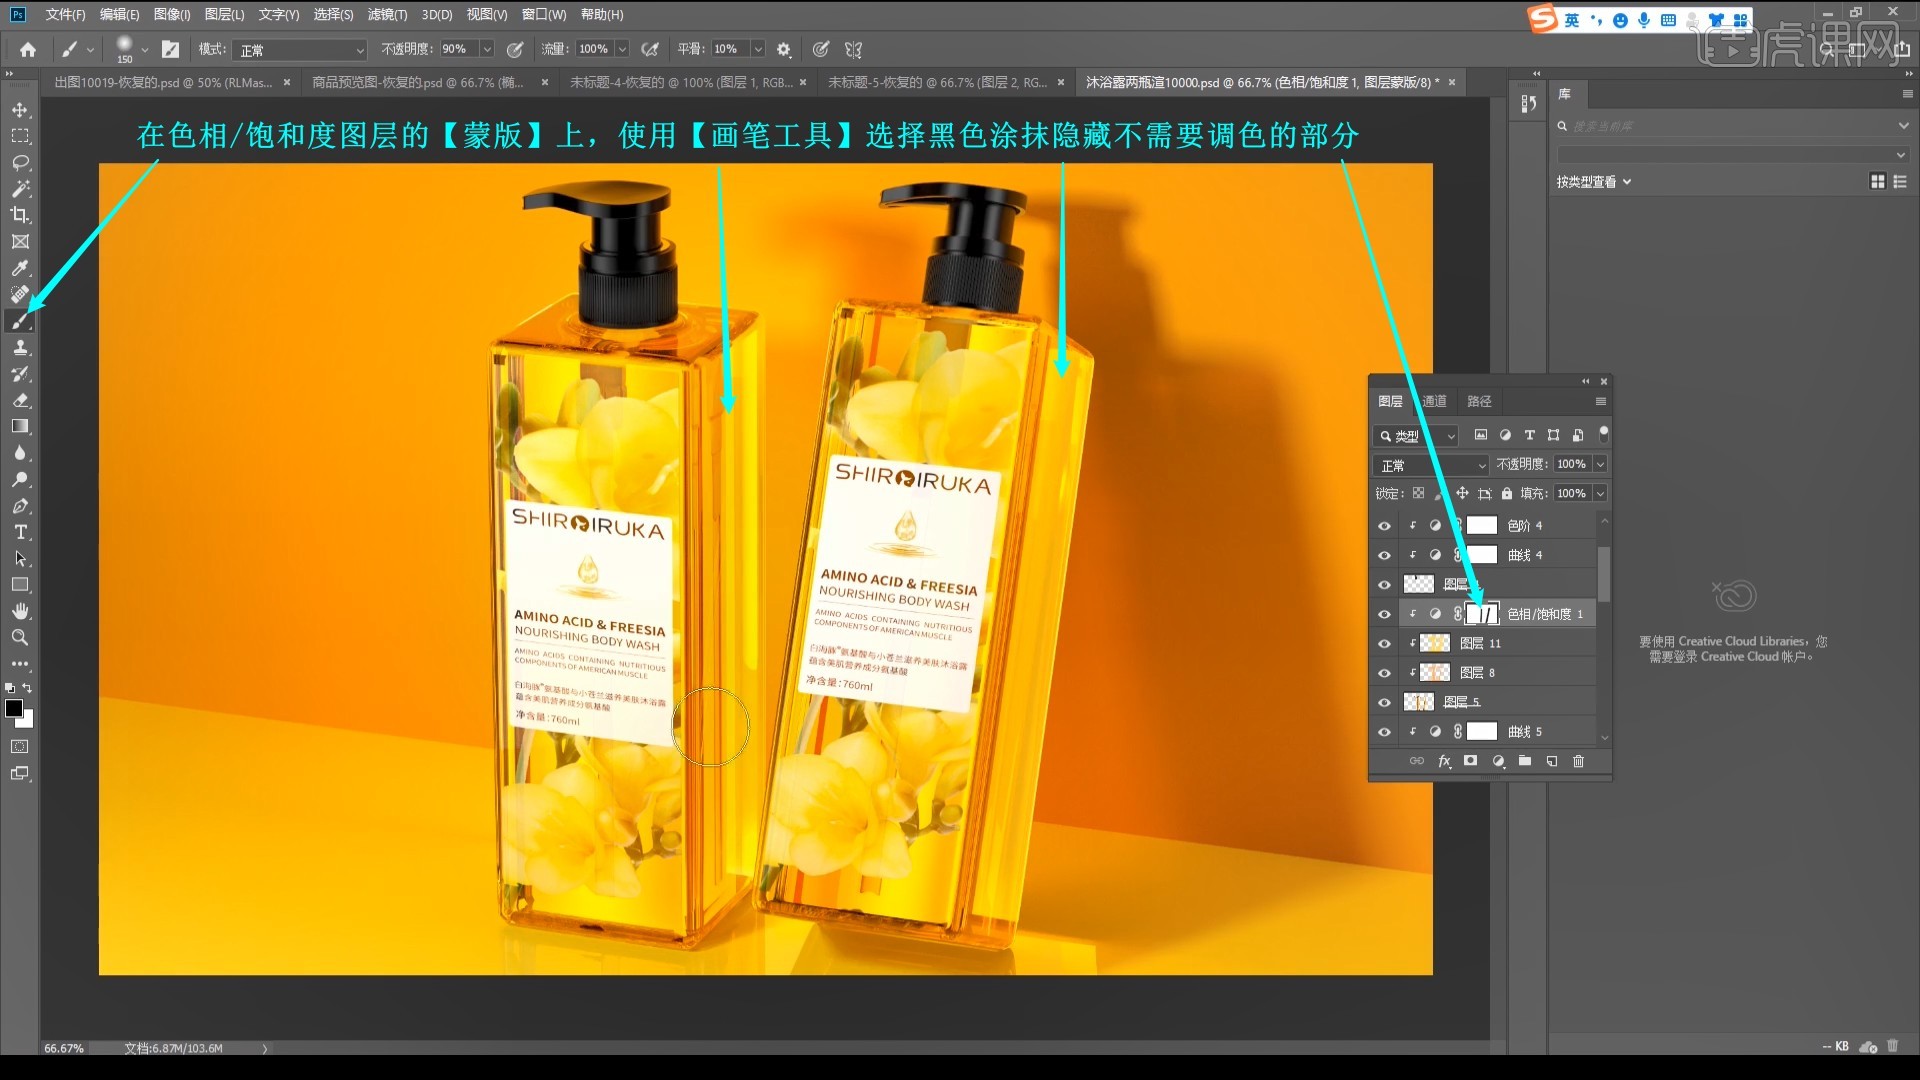Toggle visibility of 曲线 4 layer
Image resolution: width=1920 pixels, height=1080 pixels.
[1385, 554]
